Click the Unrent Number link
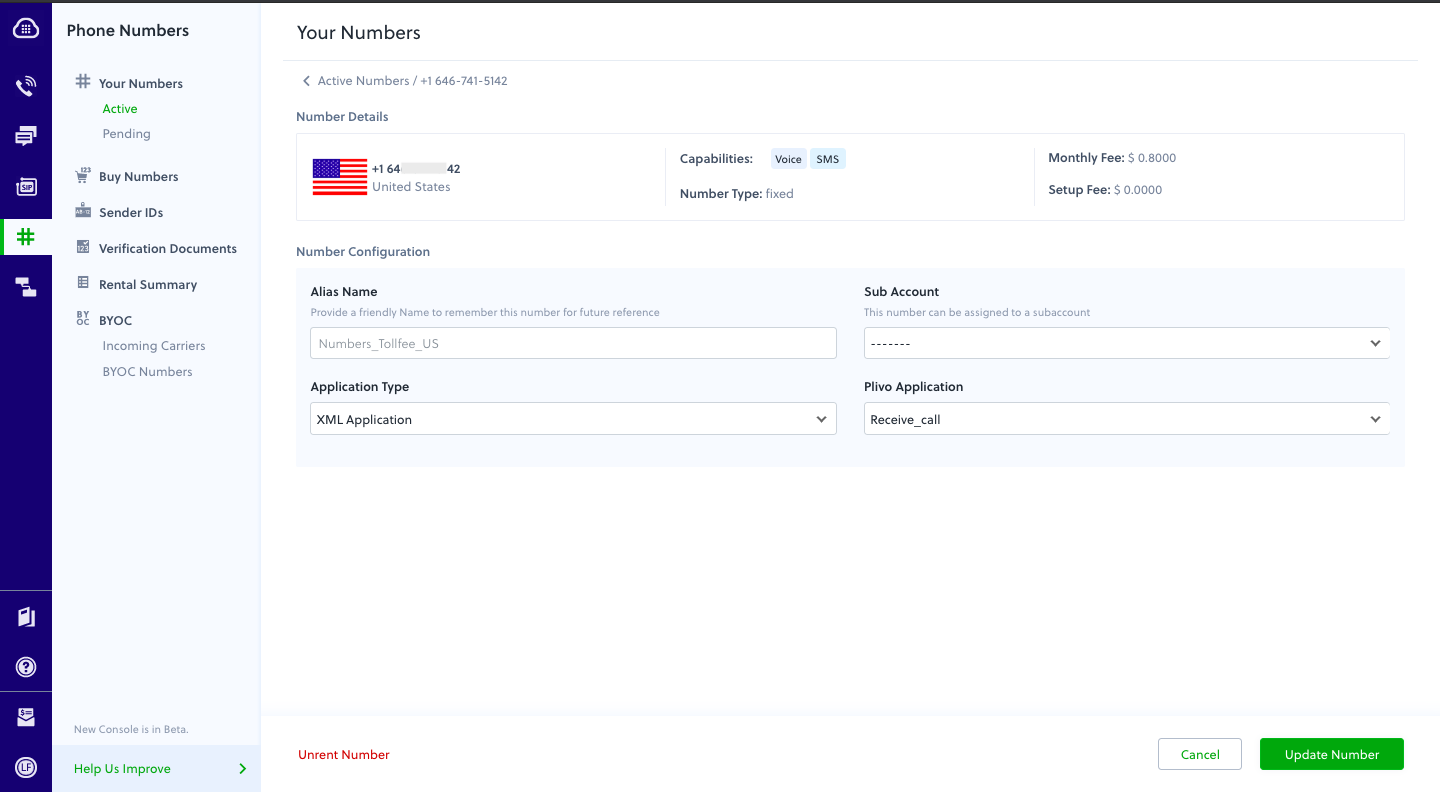 (343, 754)
